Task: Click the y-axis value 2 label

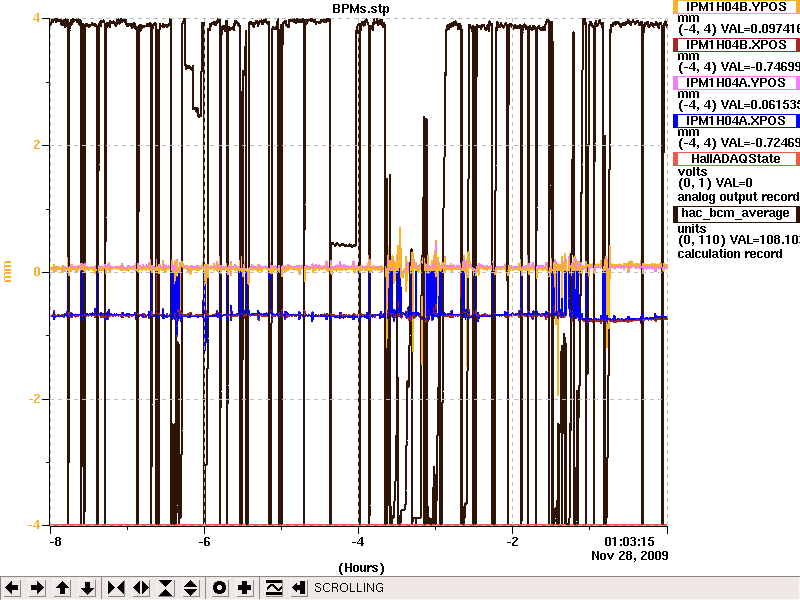Action: (x=37, y=145)
